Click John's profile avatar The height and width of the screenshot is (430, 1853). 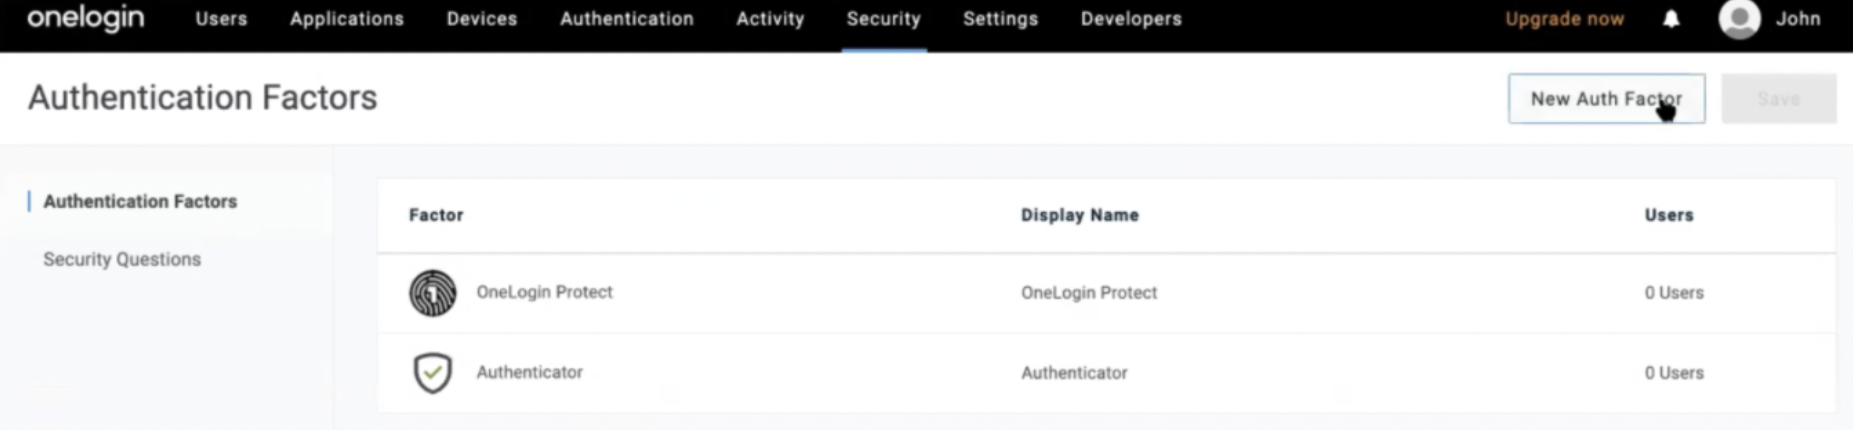coord(1740,19)
